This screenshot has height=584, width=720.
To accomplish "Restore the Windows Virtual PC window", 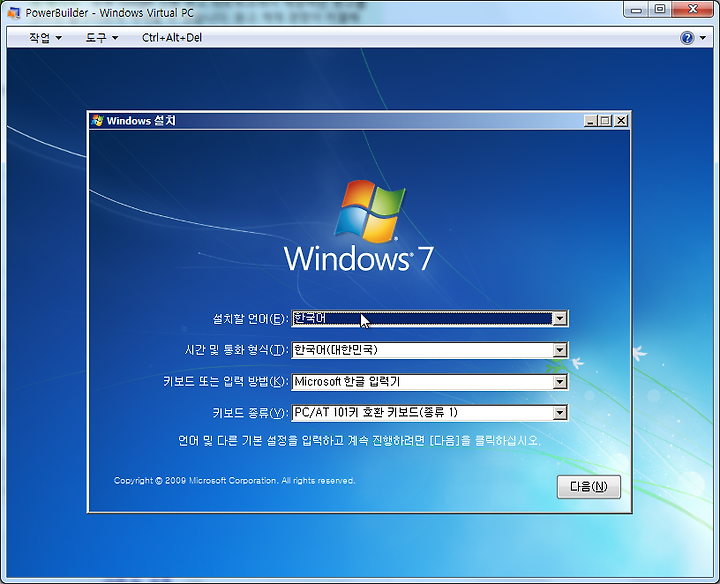I will [x=660, y=10].
